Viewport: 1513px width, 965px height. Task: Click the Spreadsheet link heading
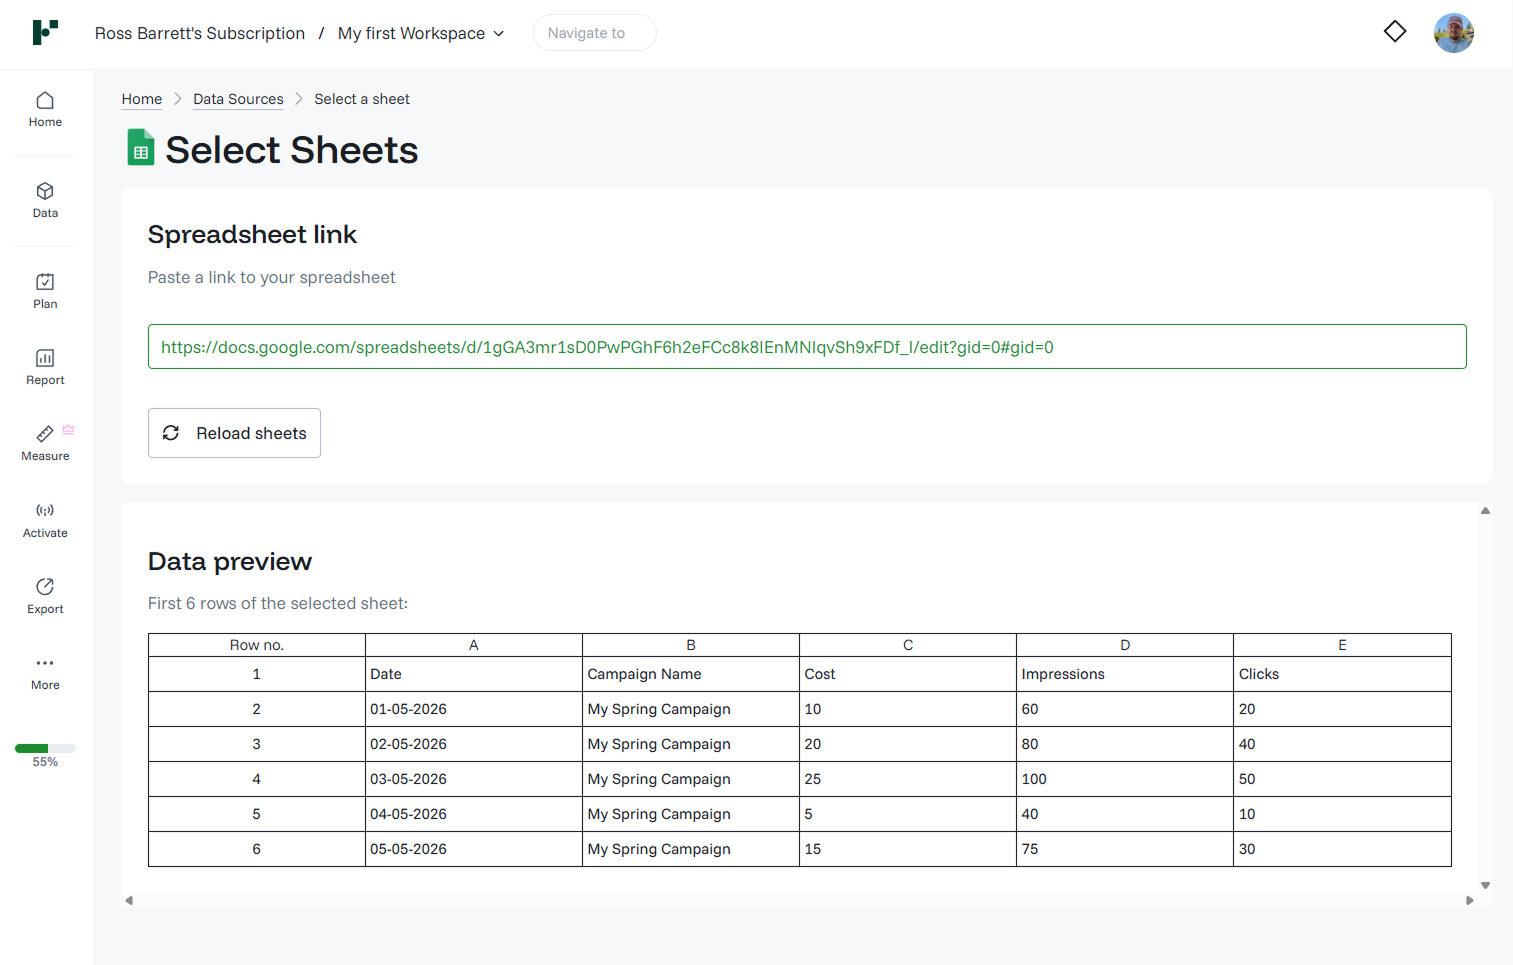click(252, 234)
